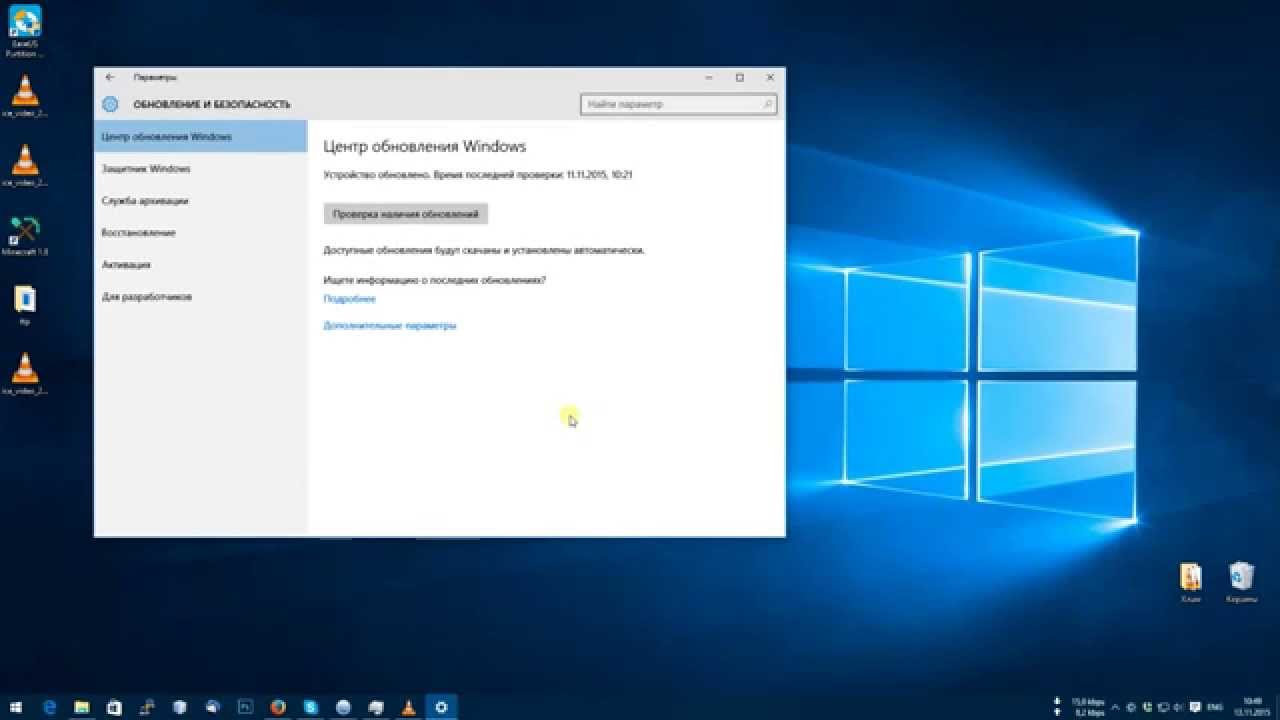Open the Подробнее link

point(349,299)
